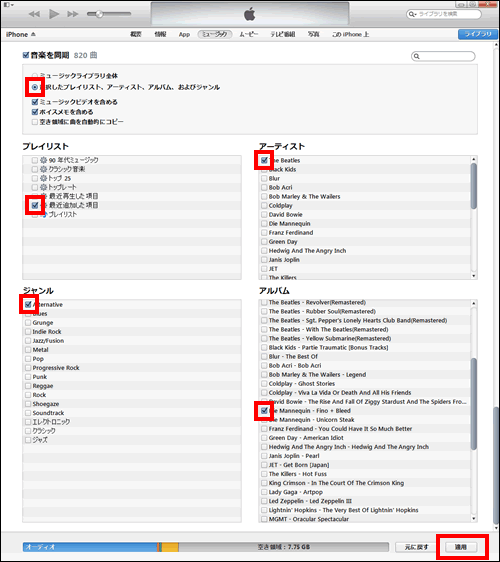This screenshot has width=500, height=562.
Task: Check Lady Gaga - Artpop album
Action: point(264,492)
